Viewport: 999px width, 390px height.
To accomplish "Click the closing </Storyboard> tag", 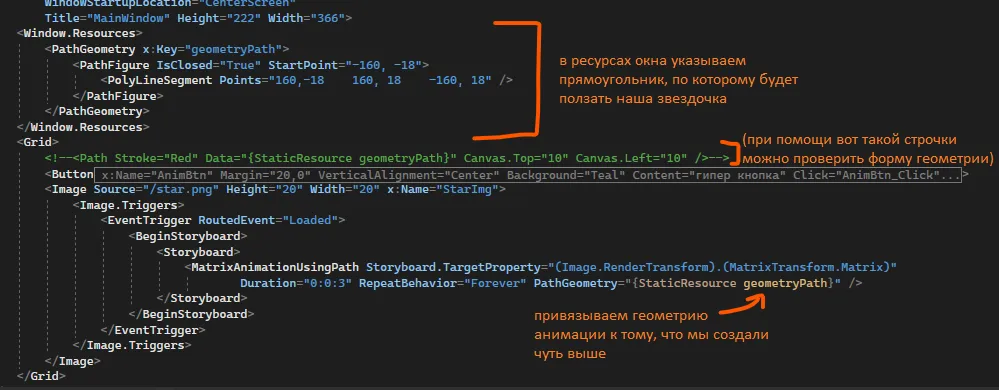I will click(202, 298).
